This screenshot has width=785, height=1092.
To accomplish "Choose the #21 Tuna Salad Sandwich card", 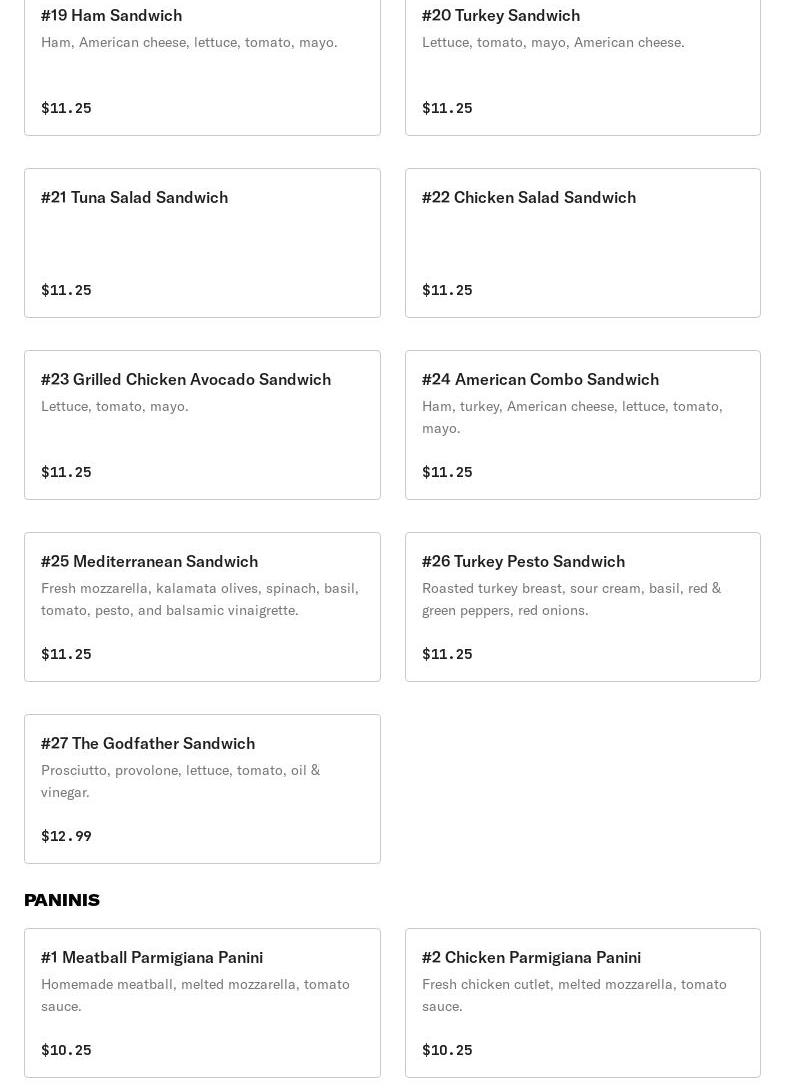I will point(202,243).
